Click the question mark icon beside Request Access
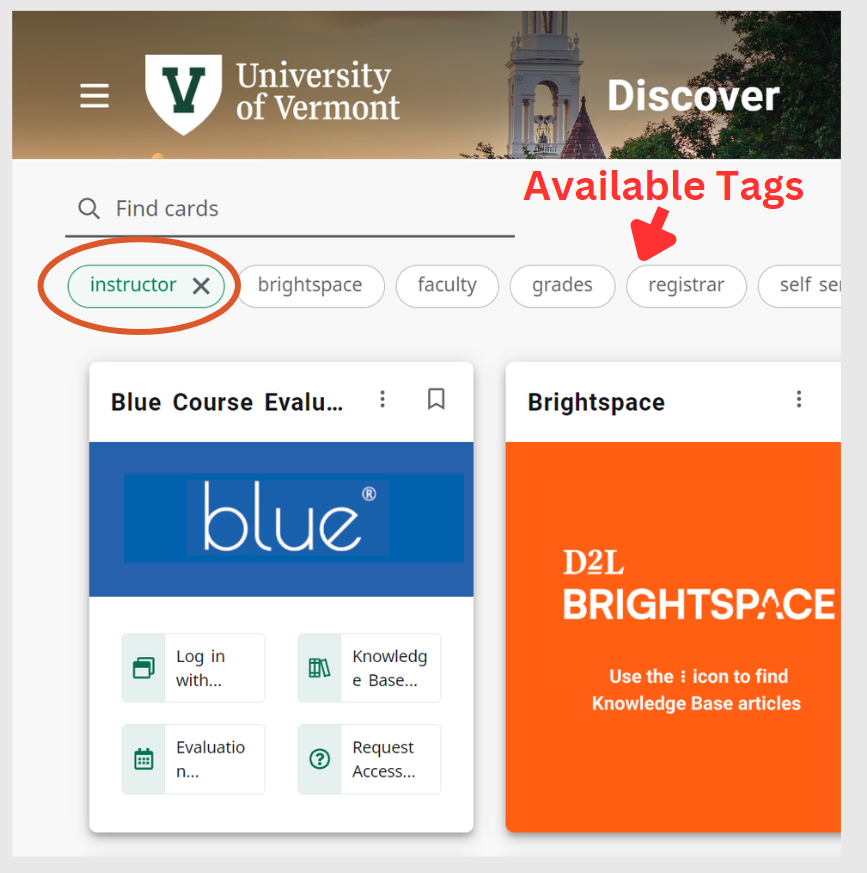 click(x=320, y=759)
